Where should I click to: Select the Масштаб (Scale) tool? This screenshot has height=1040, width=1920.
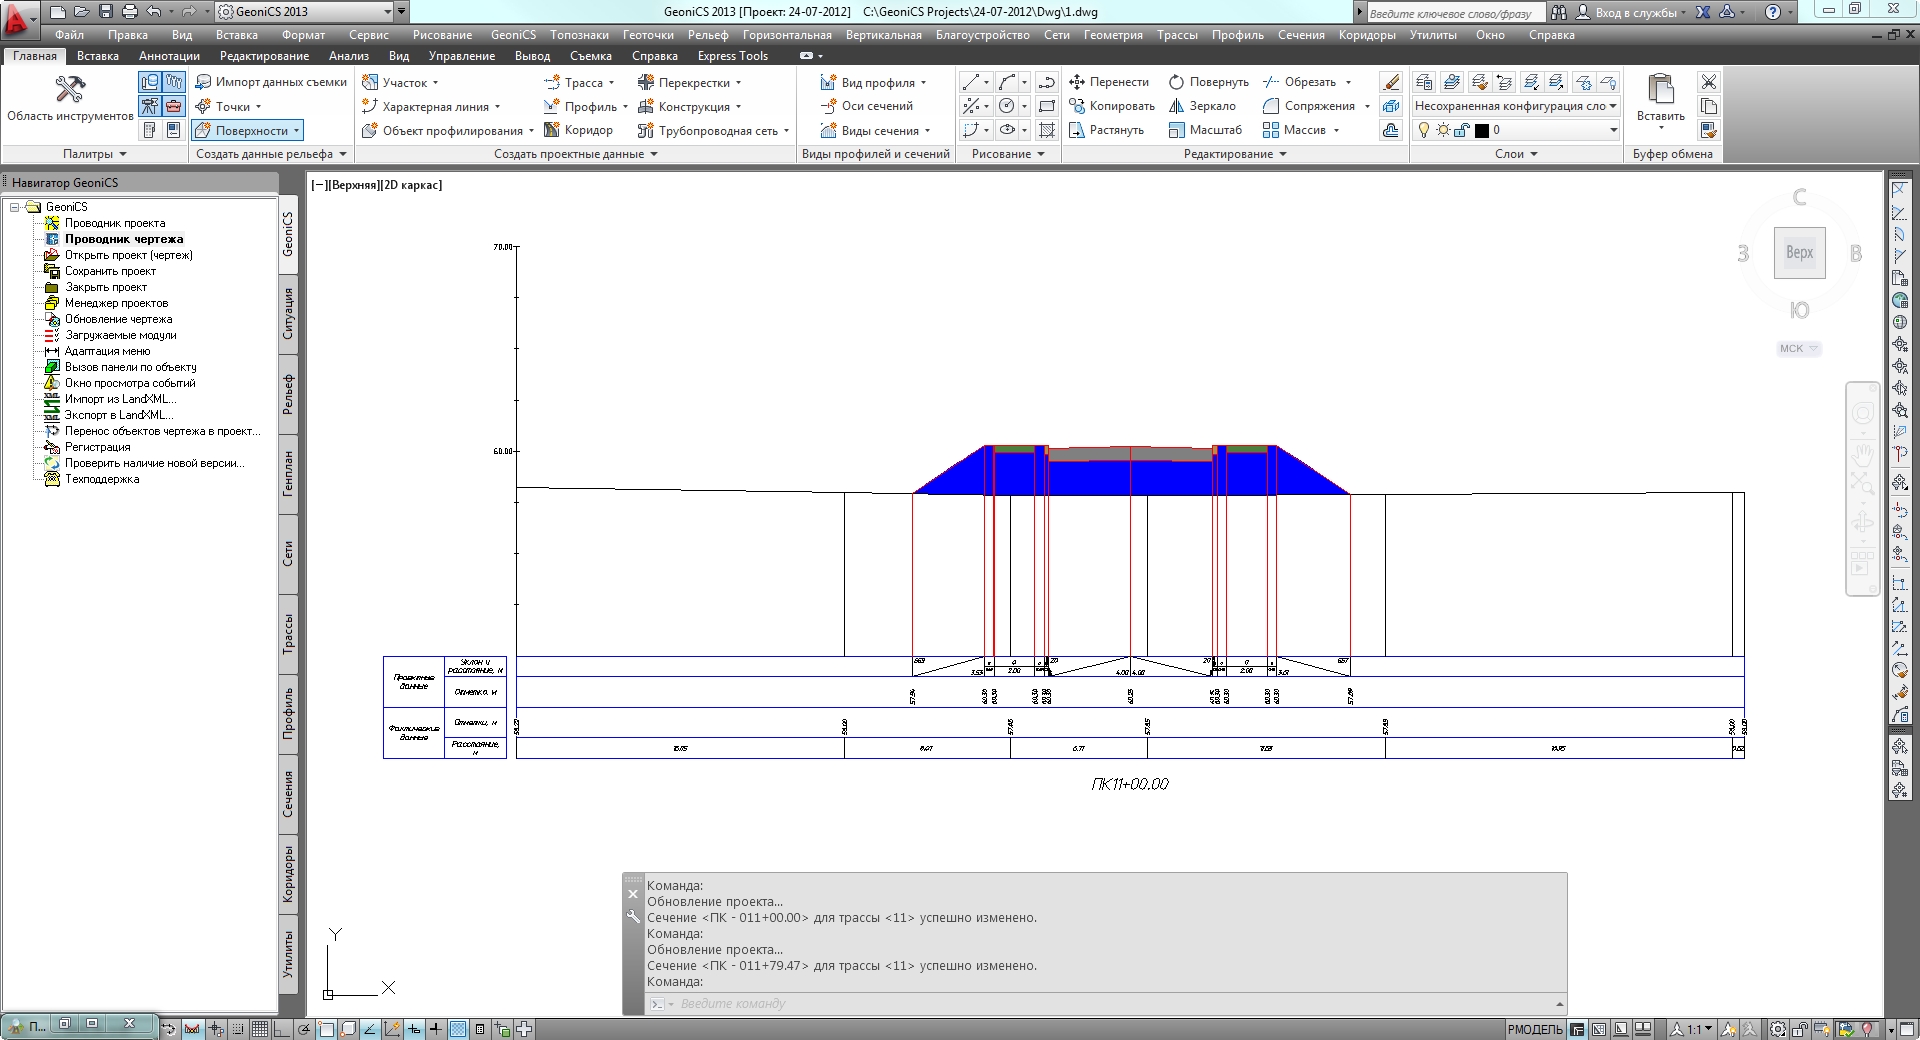coord(1205,130)
